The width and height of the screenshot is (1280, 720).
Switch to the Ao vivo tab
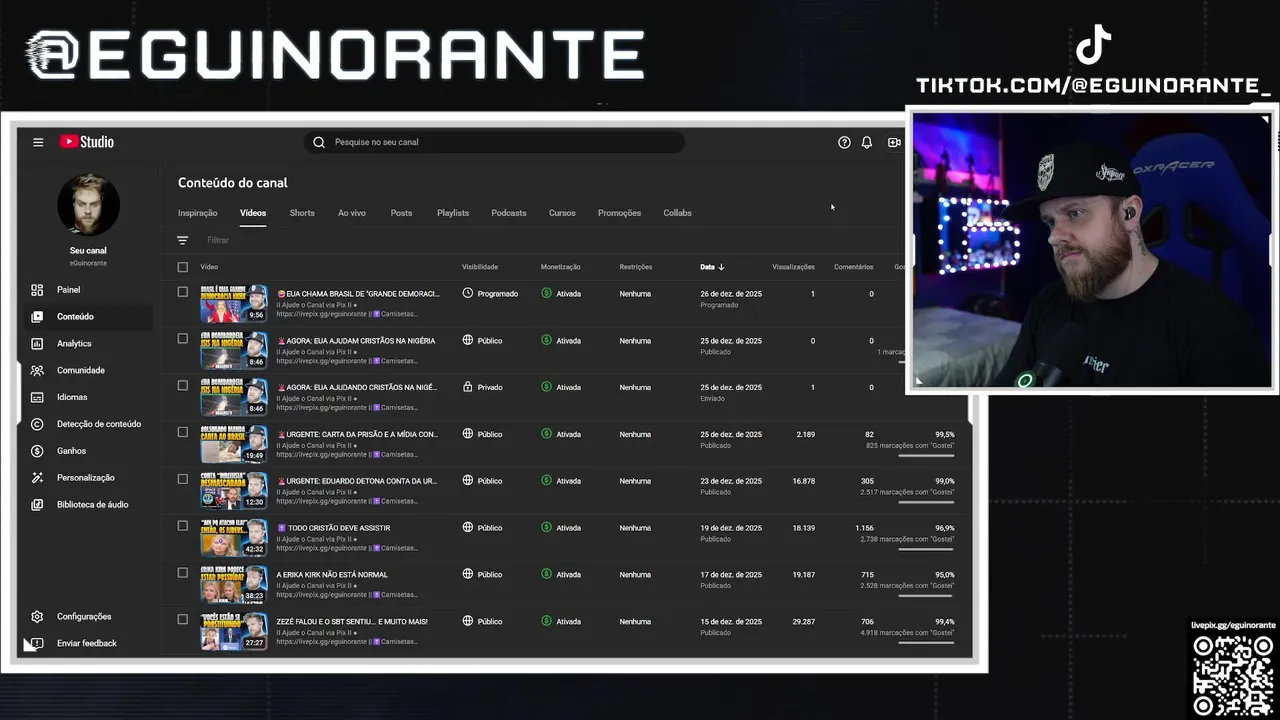tap(352, 213)
